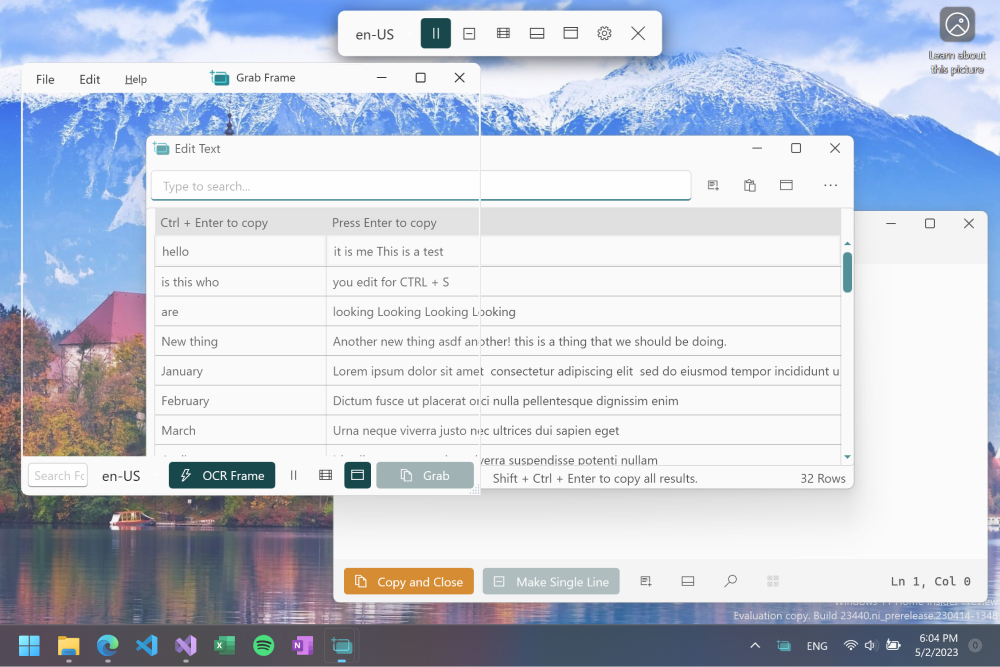This screenshot has height=667, width=1000.
Task: Open the en-US language selector on floating toolbar
Action: (374, 33)
